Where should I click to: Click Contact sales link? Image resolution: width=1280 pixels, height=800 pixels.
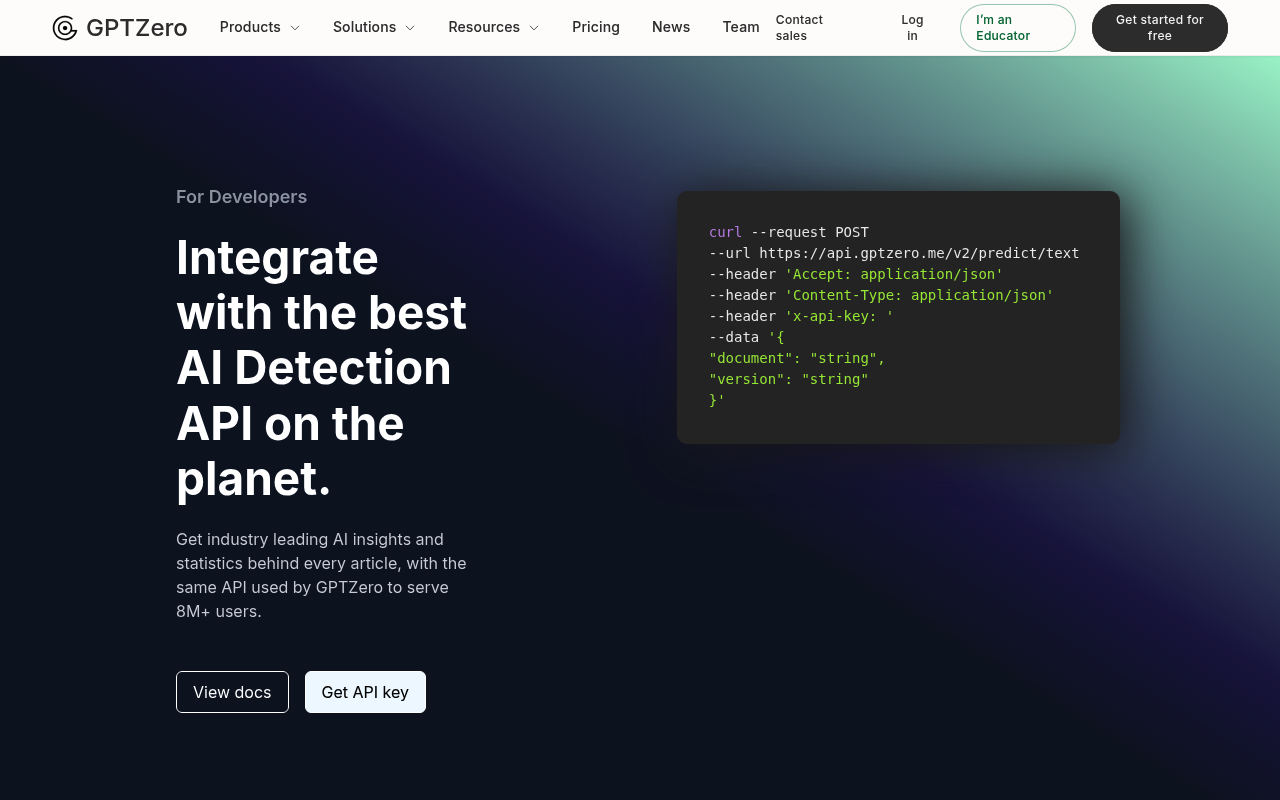799,27
